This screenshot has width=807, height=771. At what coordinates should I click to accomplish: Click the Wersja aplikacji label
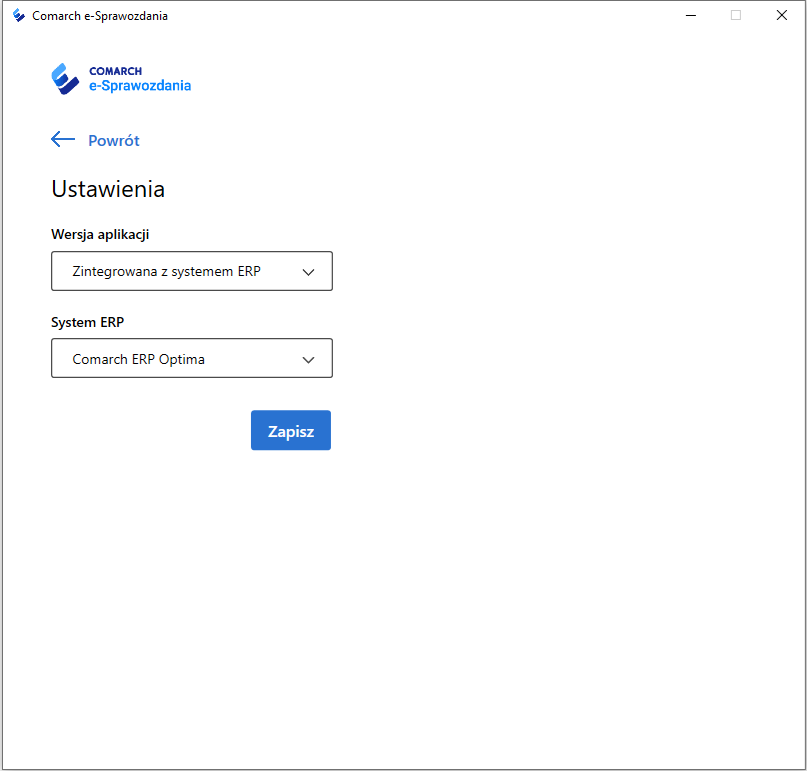(100, 235)
